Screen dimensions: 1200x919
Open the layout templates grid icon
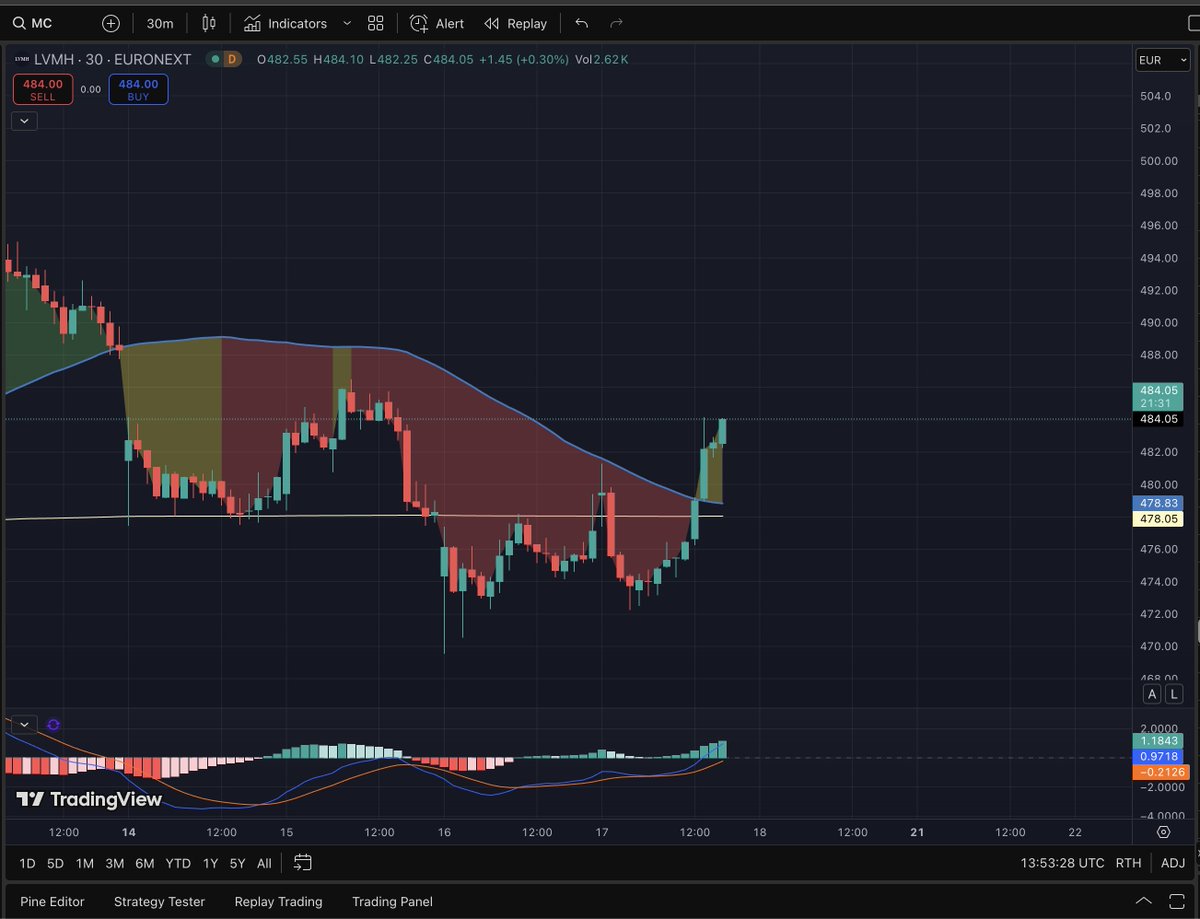click(376, 23)
